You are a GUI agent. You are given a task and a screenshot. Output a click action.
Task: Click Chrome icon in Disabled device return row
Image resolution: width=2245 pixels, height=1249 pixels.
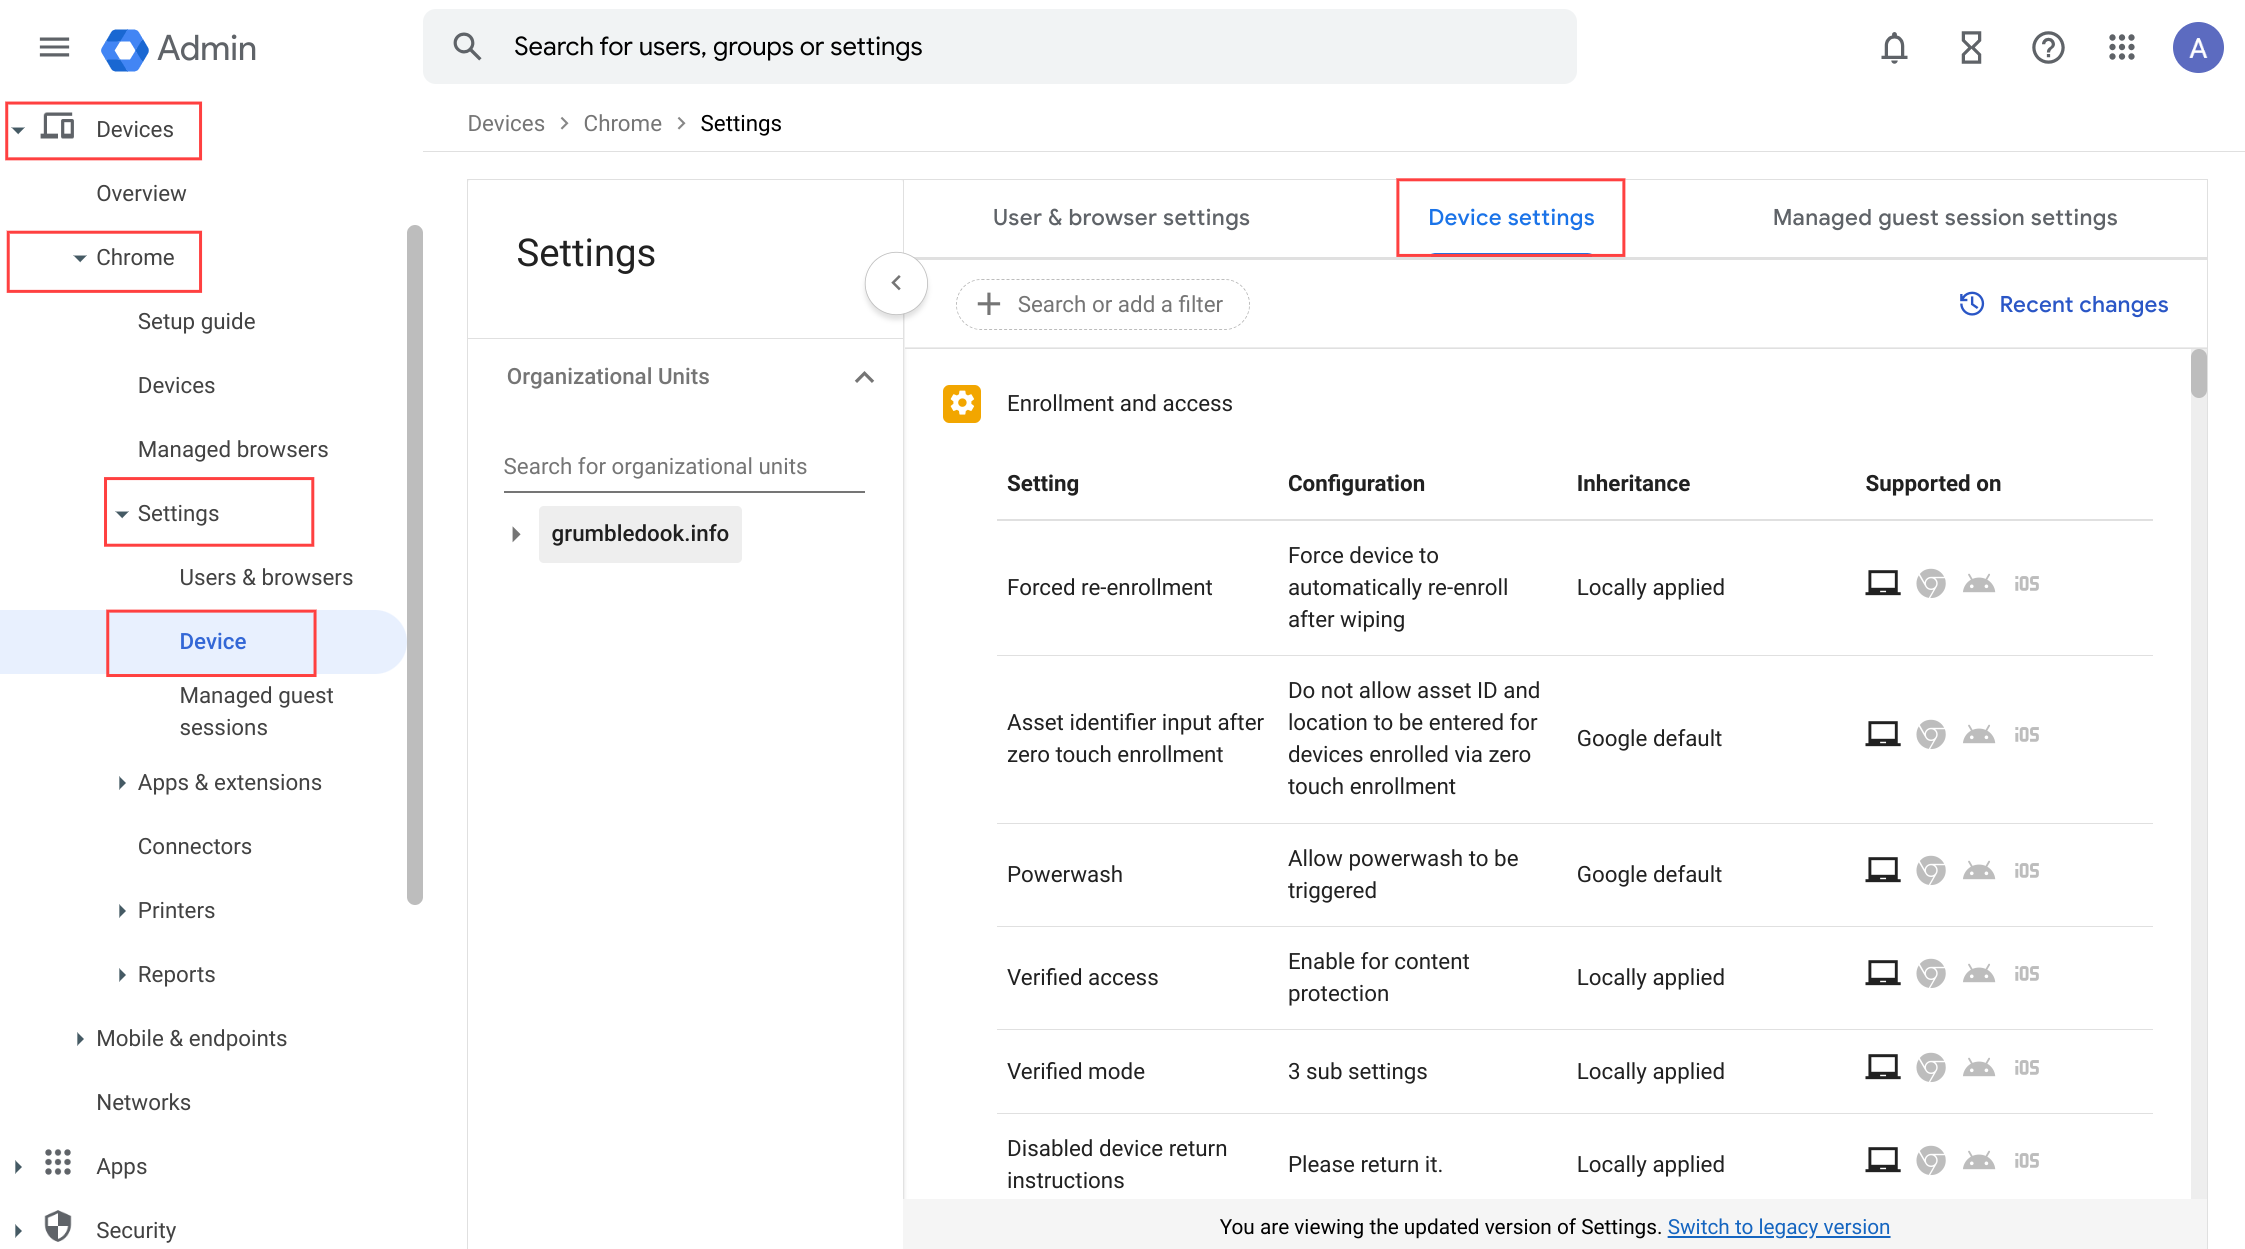click(x=1931, y=1160)
